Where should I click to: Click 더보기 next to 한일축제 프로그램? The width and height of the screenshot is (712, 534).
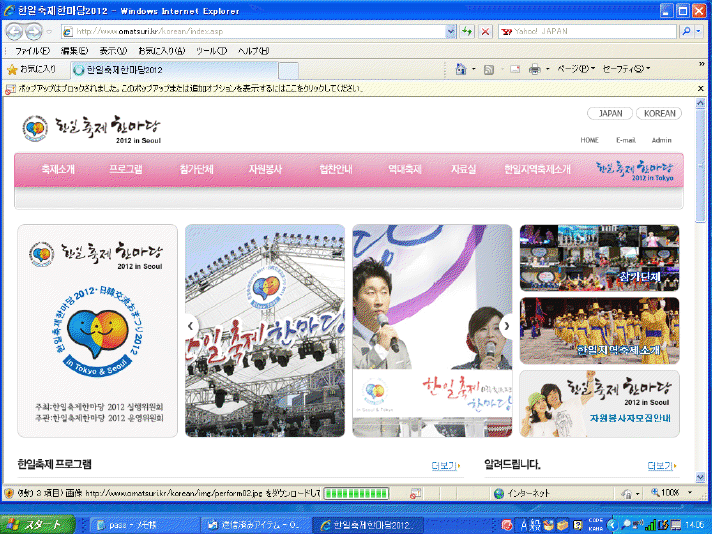(x=445, y=465)
